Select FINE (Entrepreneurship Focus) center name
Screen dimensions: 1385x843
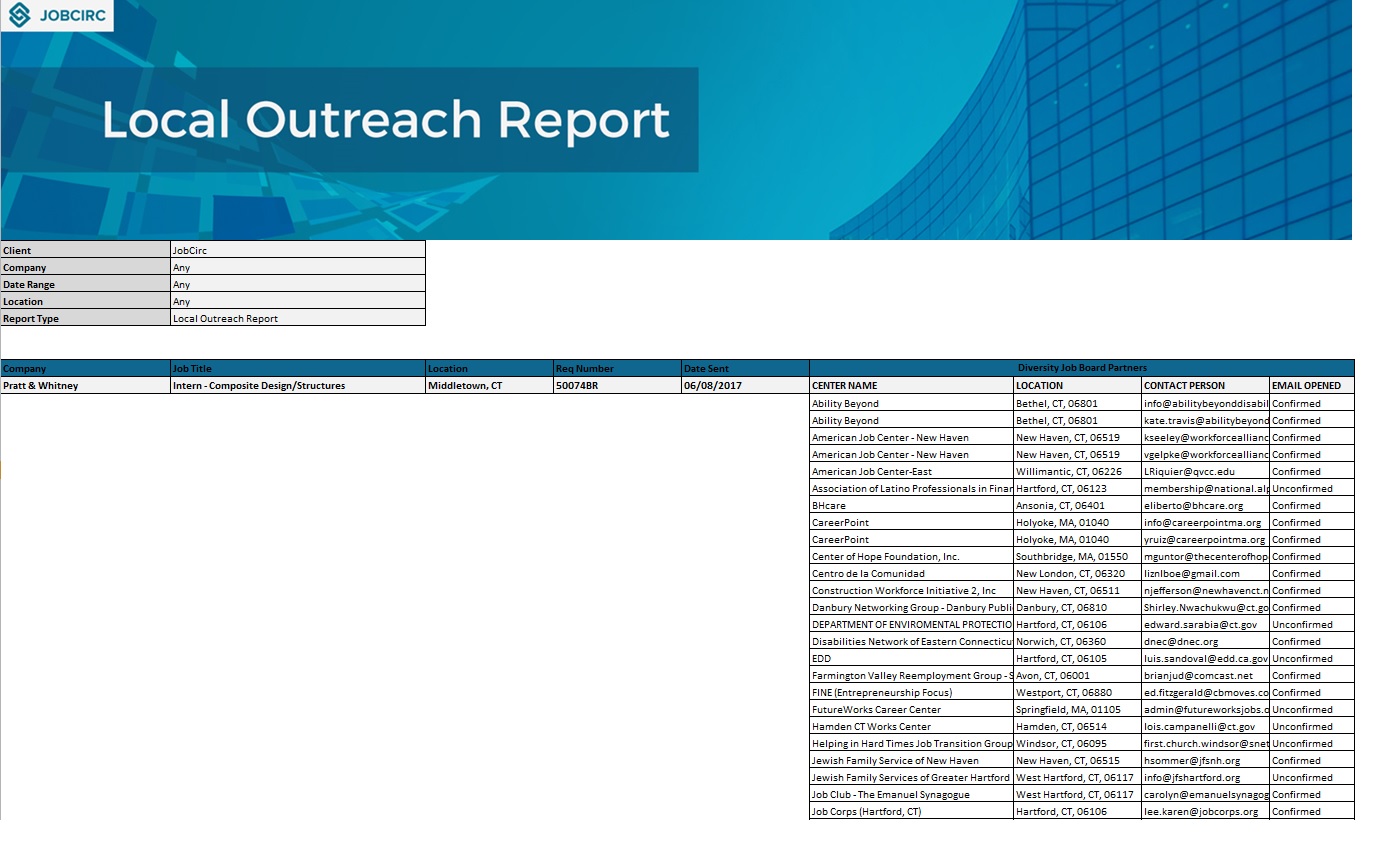912,692
